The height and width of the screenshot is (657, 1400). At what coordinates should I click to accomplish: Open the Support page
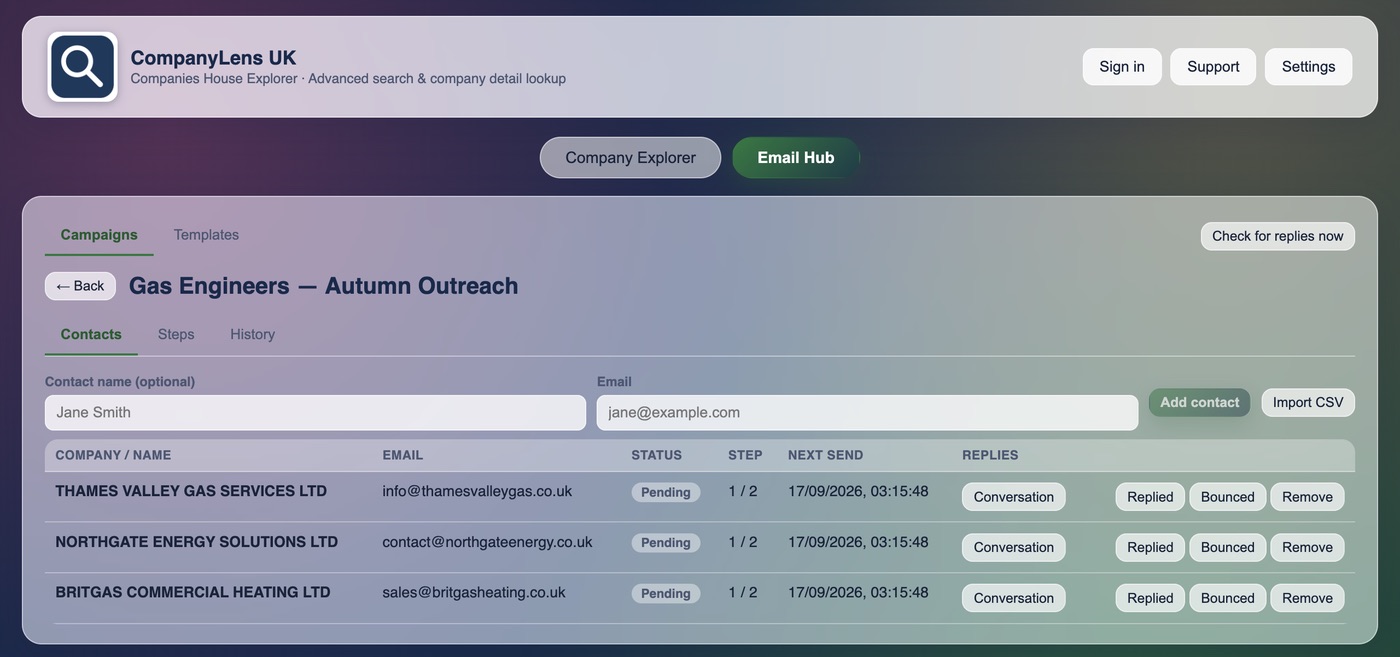[x=1213, y=67]
